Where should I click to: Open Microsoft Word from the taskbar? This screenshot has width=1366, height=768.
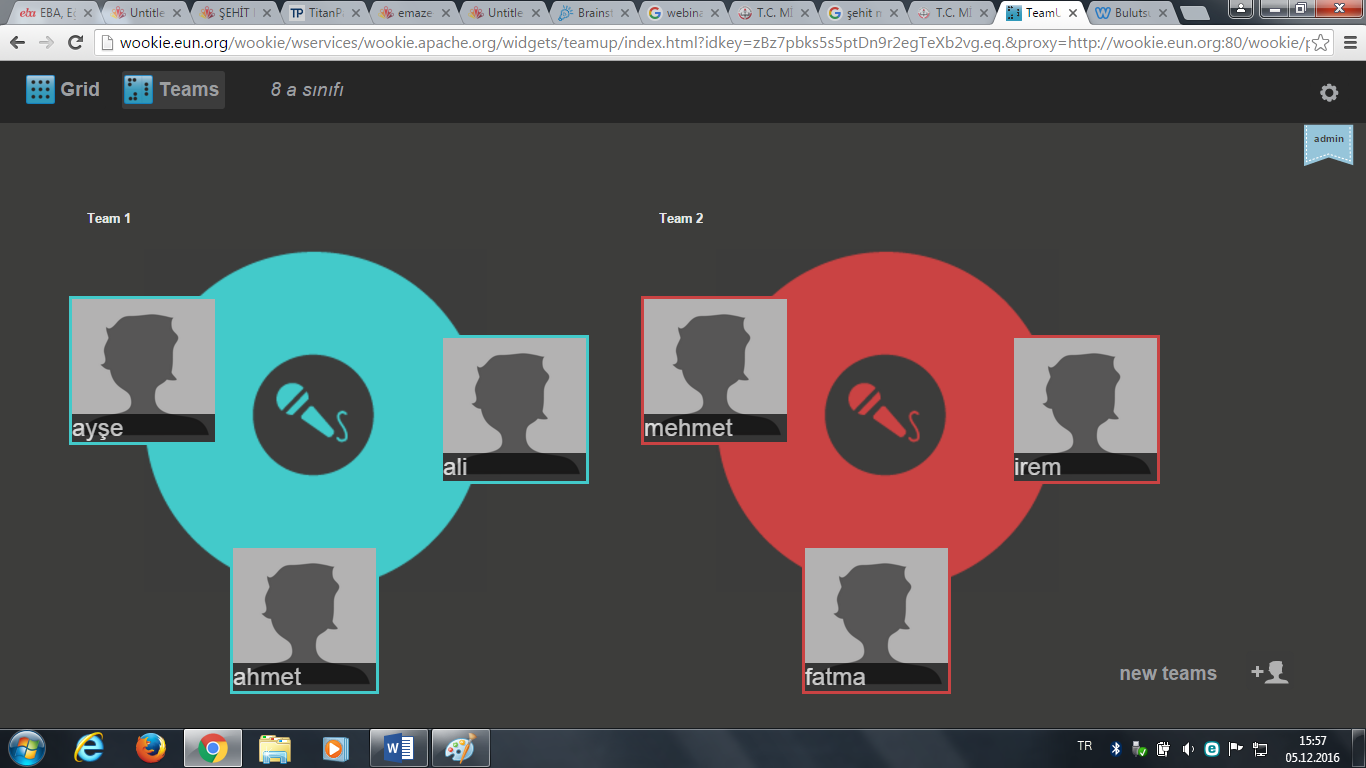(x=398, y=747)
